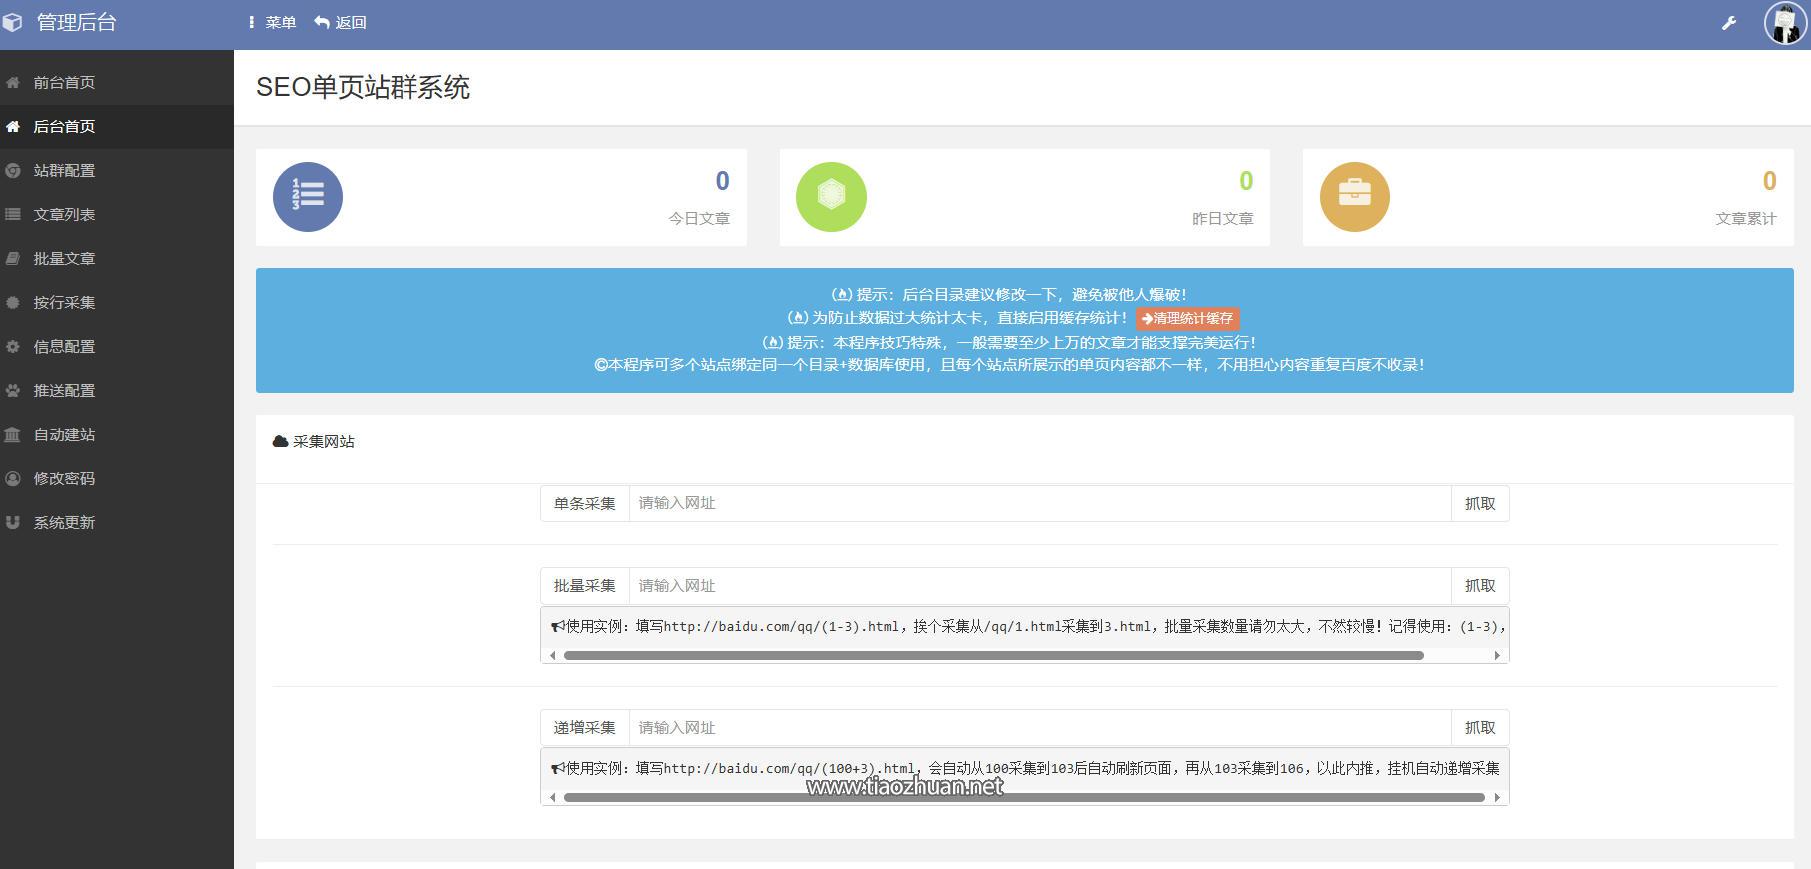Focus the 递增采集 URL input field
The height and width of the screenshot is (869, 1811).
[x=1040, y=727]
